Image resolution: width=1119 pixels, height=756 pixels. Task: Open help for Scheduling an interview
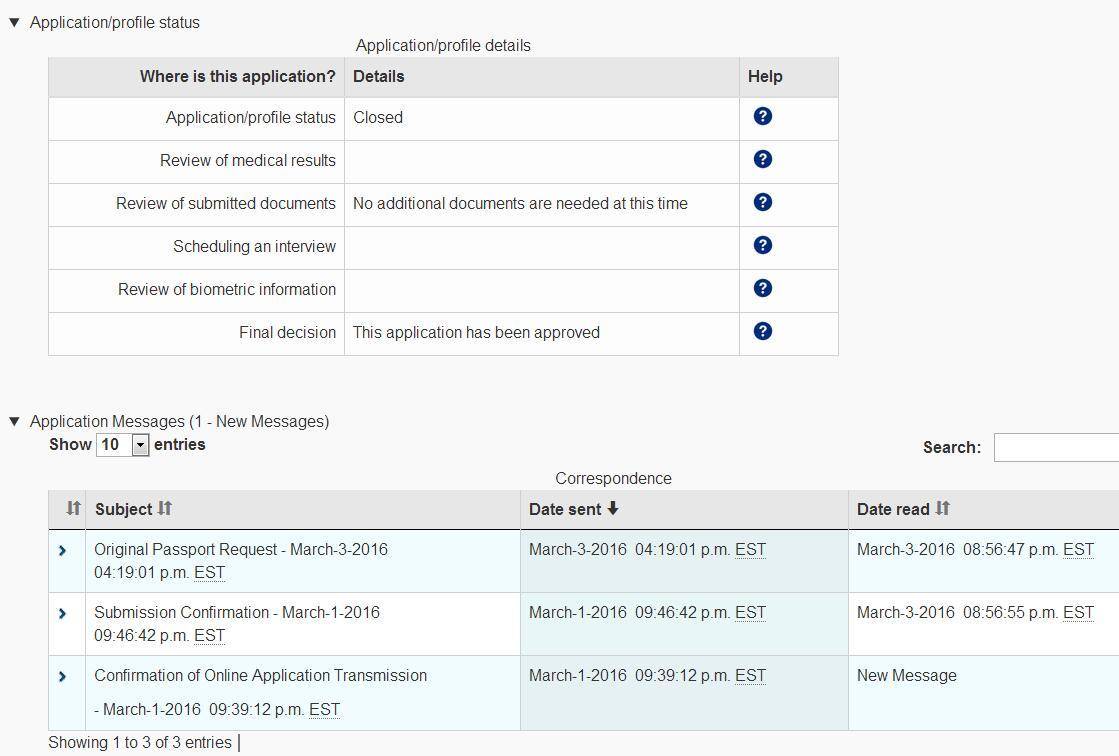pos(762,245)
